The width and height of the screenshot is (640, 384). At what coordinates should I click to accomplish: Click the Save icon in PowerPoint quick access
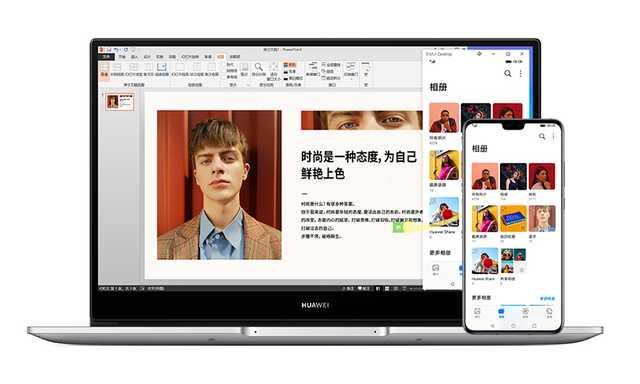(x=108, y=49)
